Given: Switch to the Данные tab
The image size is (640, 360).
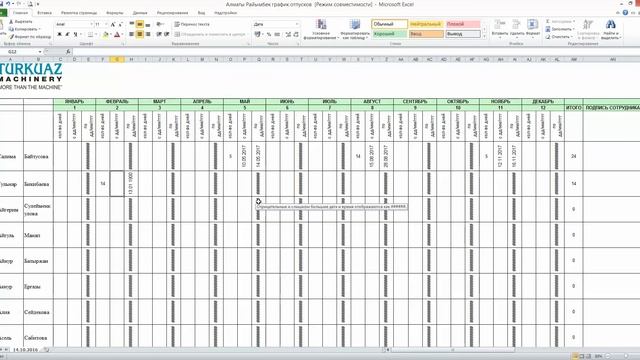Looking at the screenshot, I should pos(140,13).
